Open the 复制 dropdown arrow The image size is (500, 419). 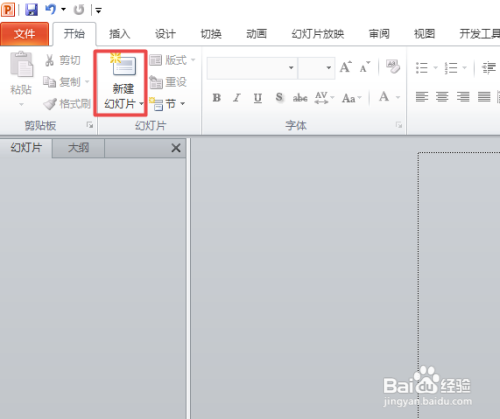(x=87, y=82)
